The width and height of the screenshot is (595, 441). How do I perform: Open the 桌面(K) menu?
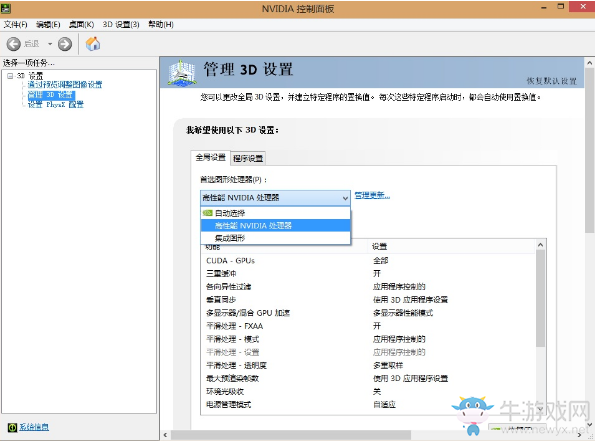click(x=81, y=25)
